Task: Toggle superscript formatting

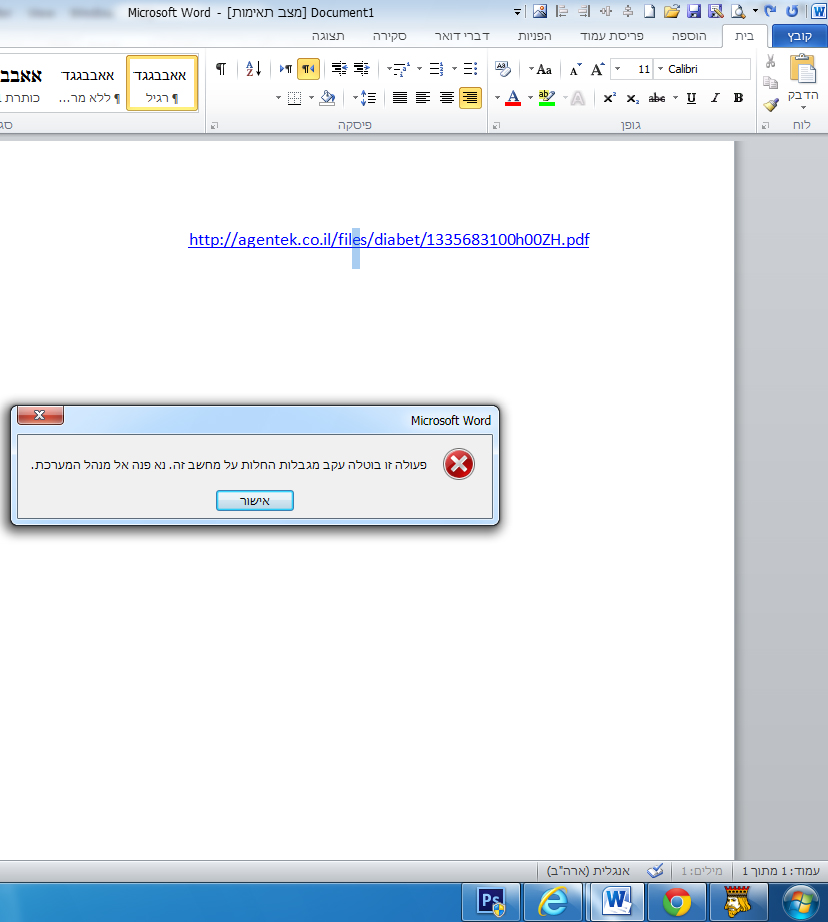Action: [610, 98]
